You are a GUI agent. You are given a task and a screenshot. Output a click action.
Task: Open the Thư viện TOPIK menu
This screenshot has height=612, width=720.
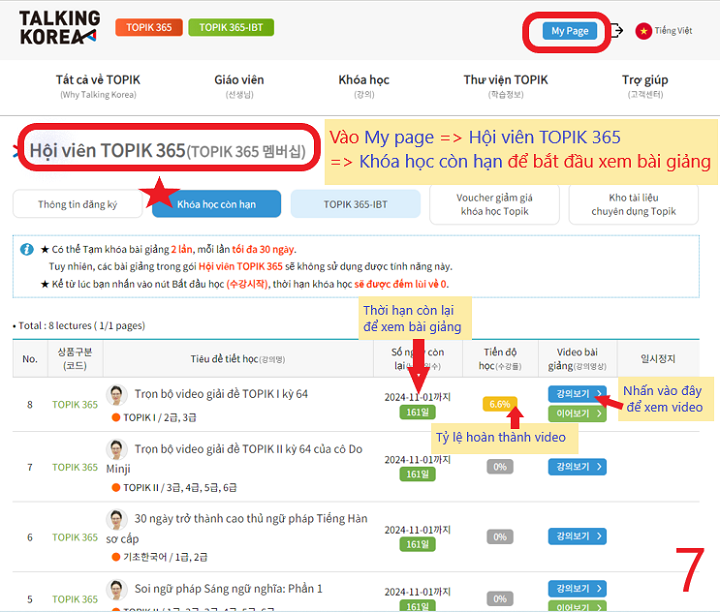point(506,86)
